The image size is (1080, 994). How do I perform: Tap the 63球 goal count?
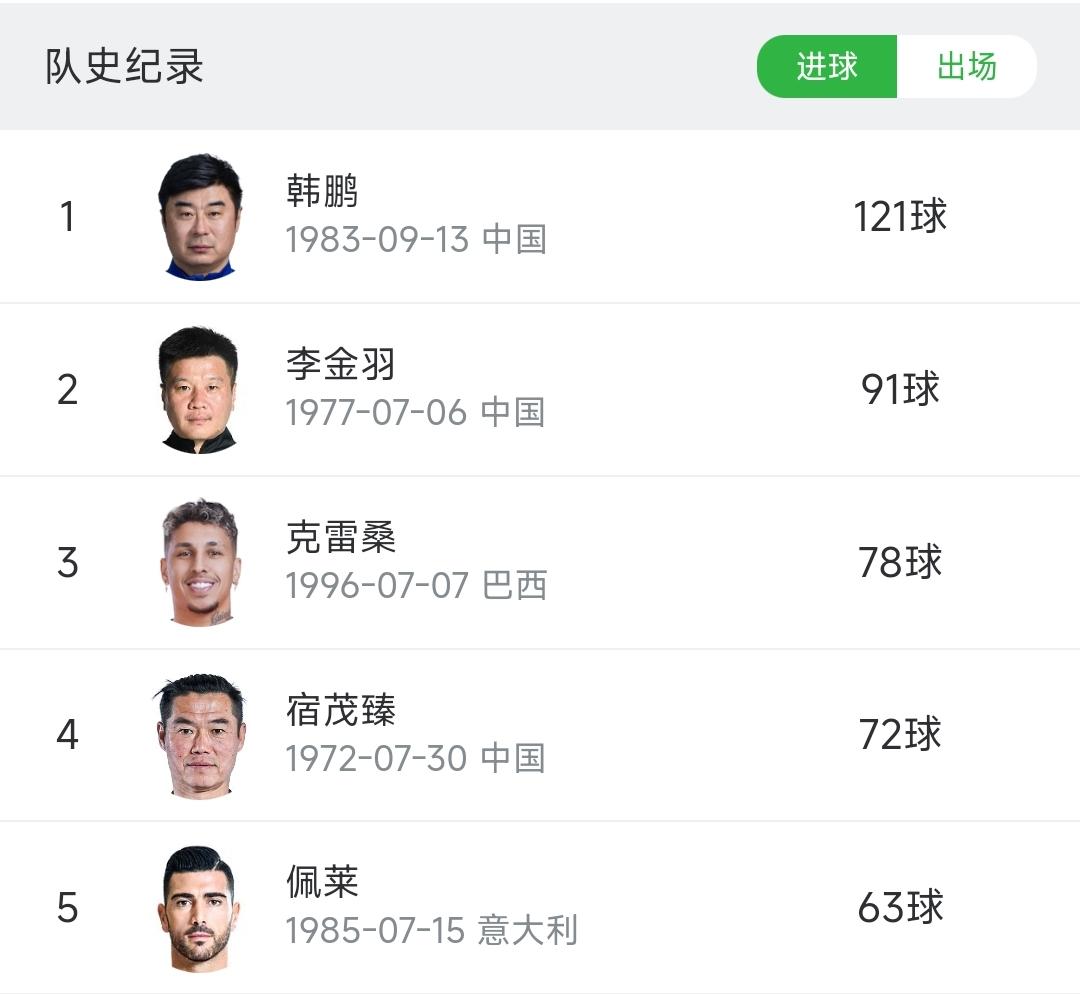click(x=900, y=908)
